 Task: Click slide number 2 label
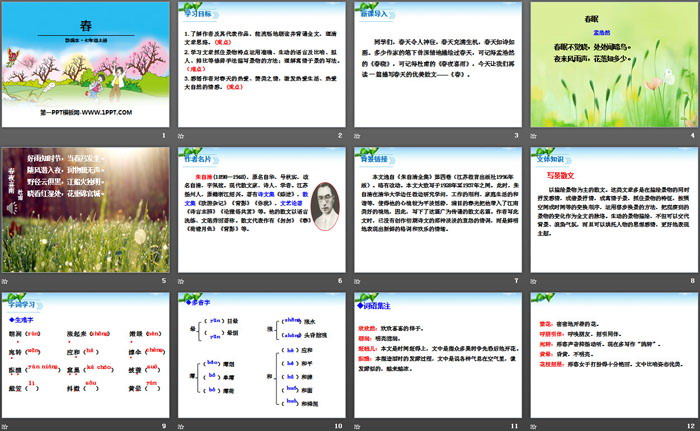[340, 135]
